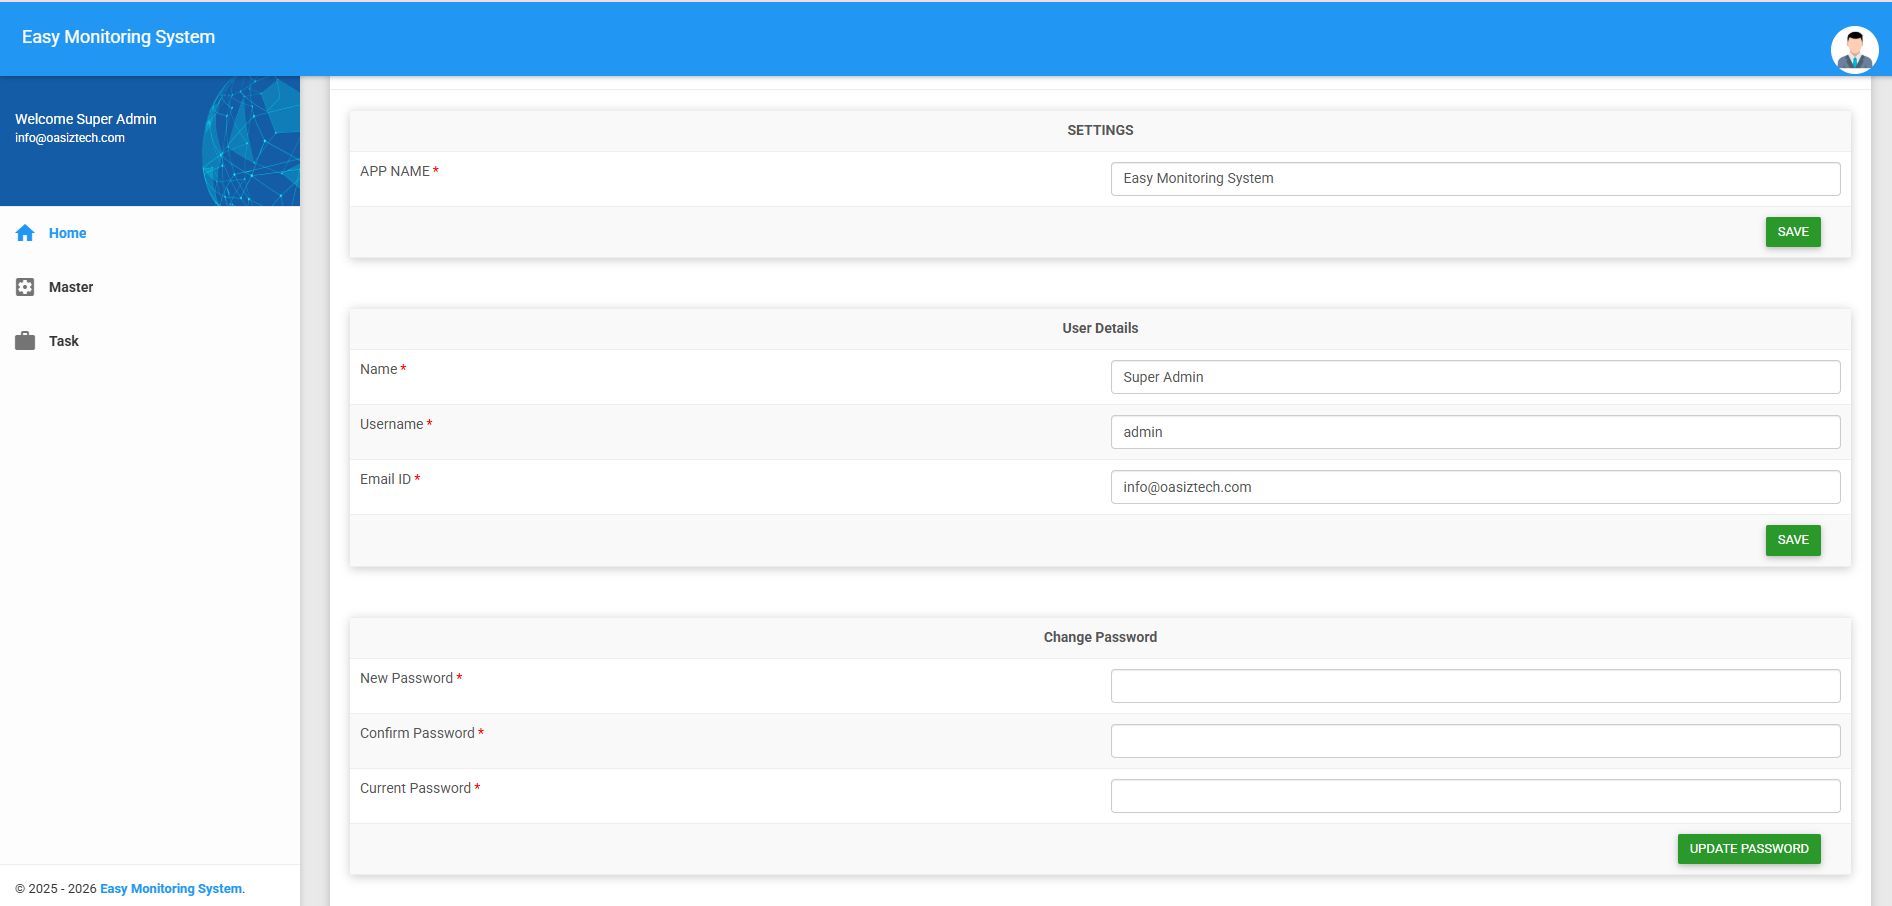Viewport: 1892px width, 906px height.
Task: Click the Confirm Password label
Action: [418, 733]
